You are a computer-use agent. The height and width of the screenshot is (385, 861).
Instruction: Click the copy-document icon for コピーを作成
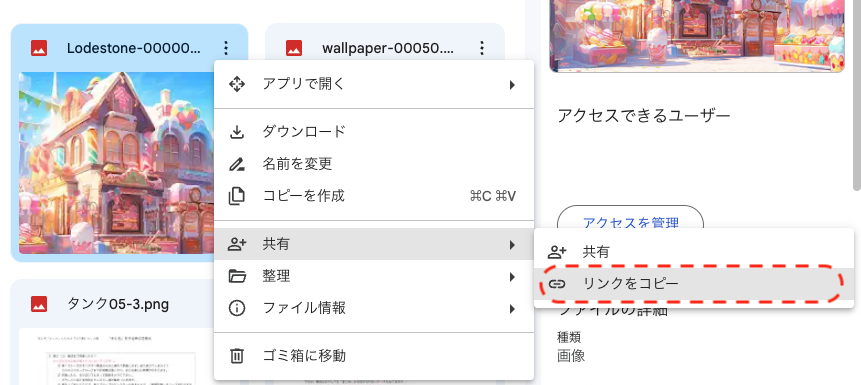tap(237, 196)
